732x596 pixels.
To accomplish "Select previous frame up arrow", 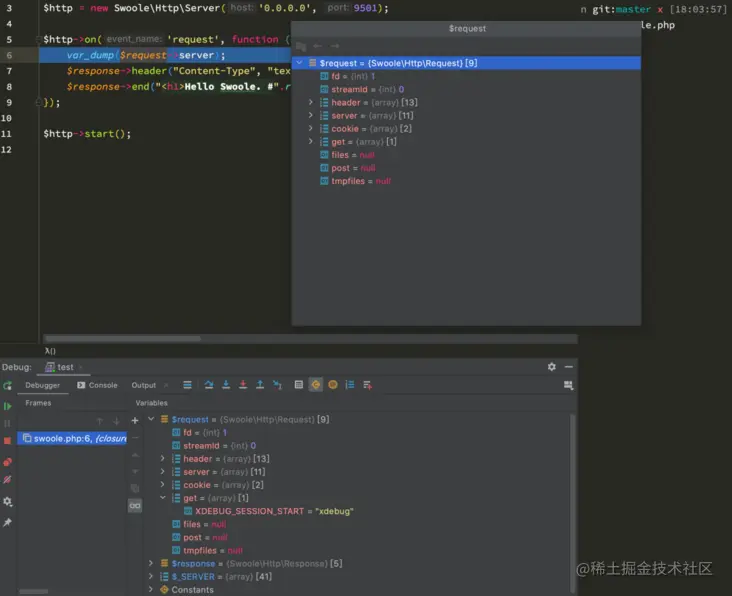I will pos(99,421).
